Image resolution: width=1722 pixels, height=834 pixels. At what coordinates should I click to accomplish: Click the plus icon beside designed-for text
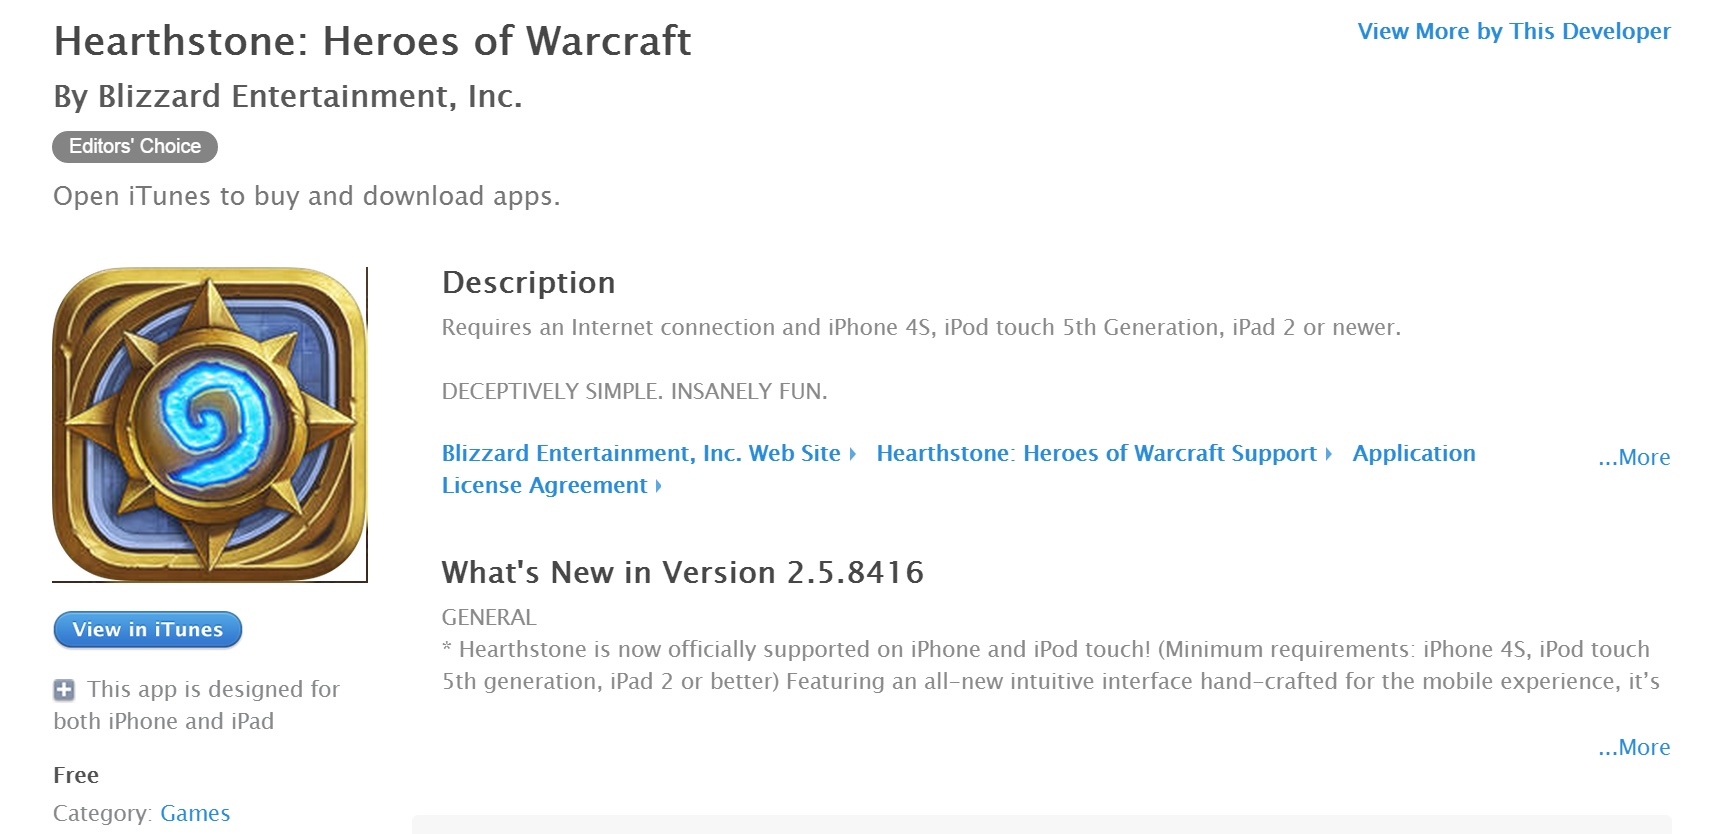(x=64, y=690)
